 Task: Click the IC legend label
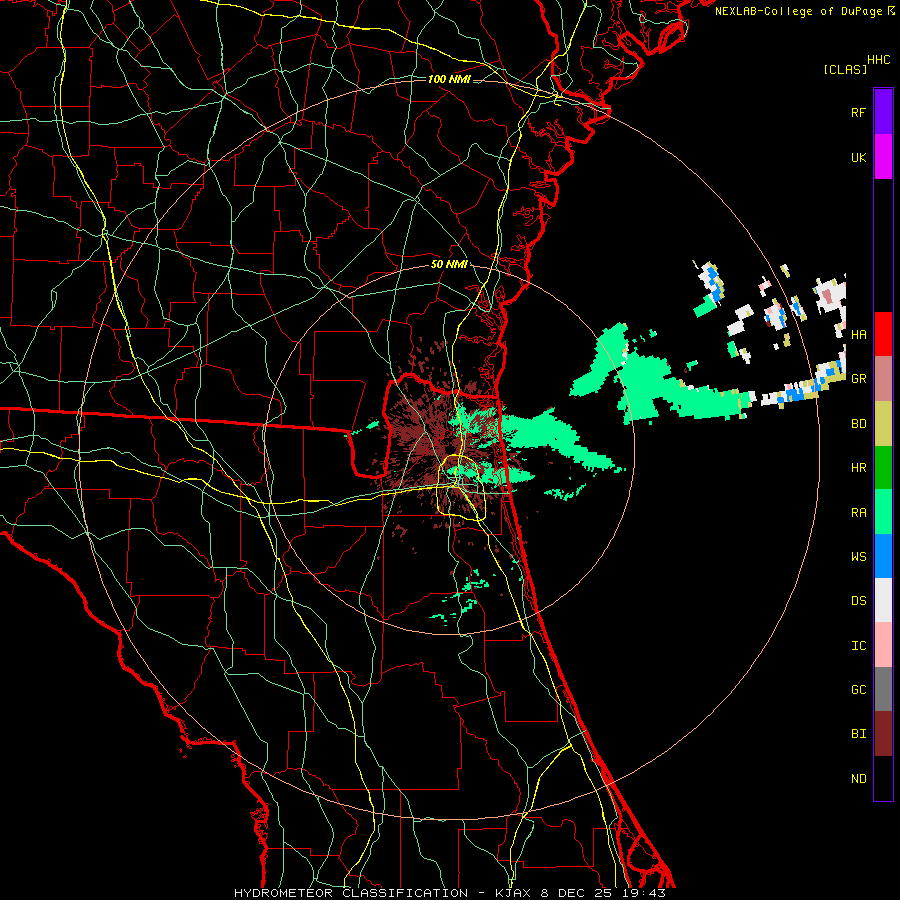[x=858, y=646]
